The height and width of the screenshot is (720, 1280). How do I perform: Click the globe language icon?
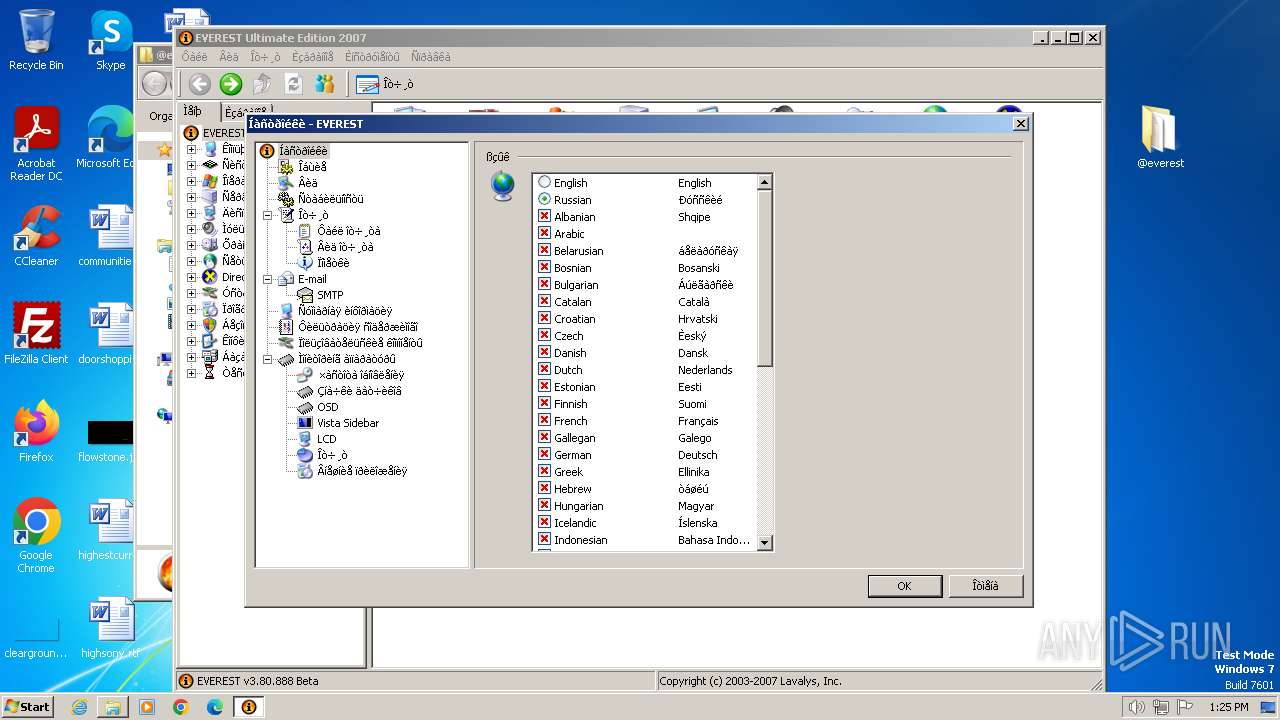click(x=502, y=186)
